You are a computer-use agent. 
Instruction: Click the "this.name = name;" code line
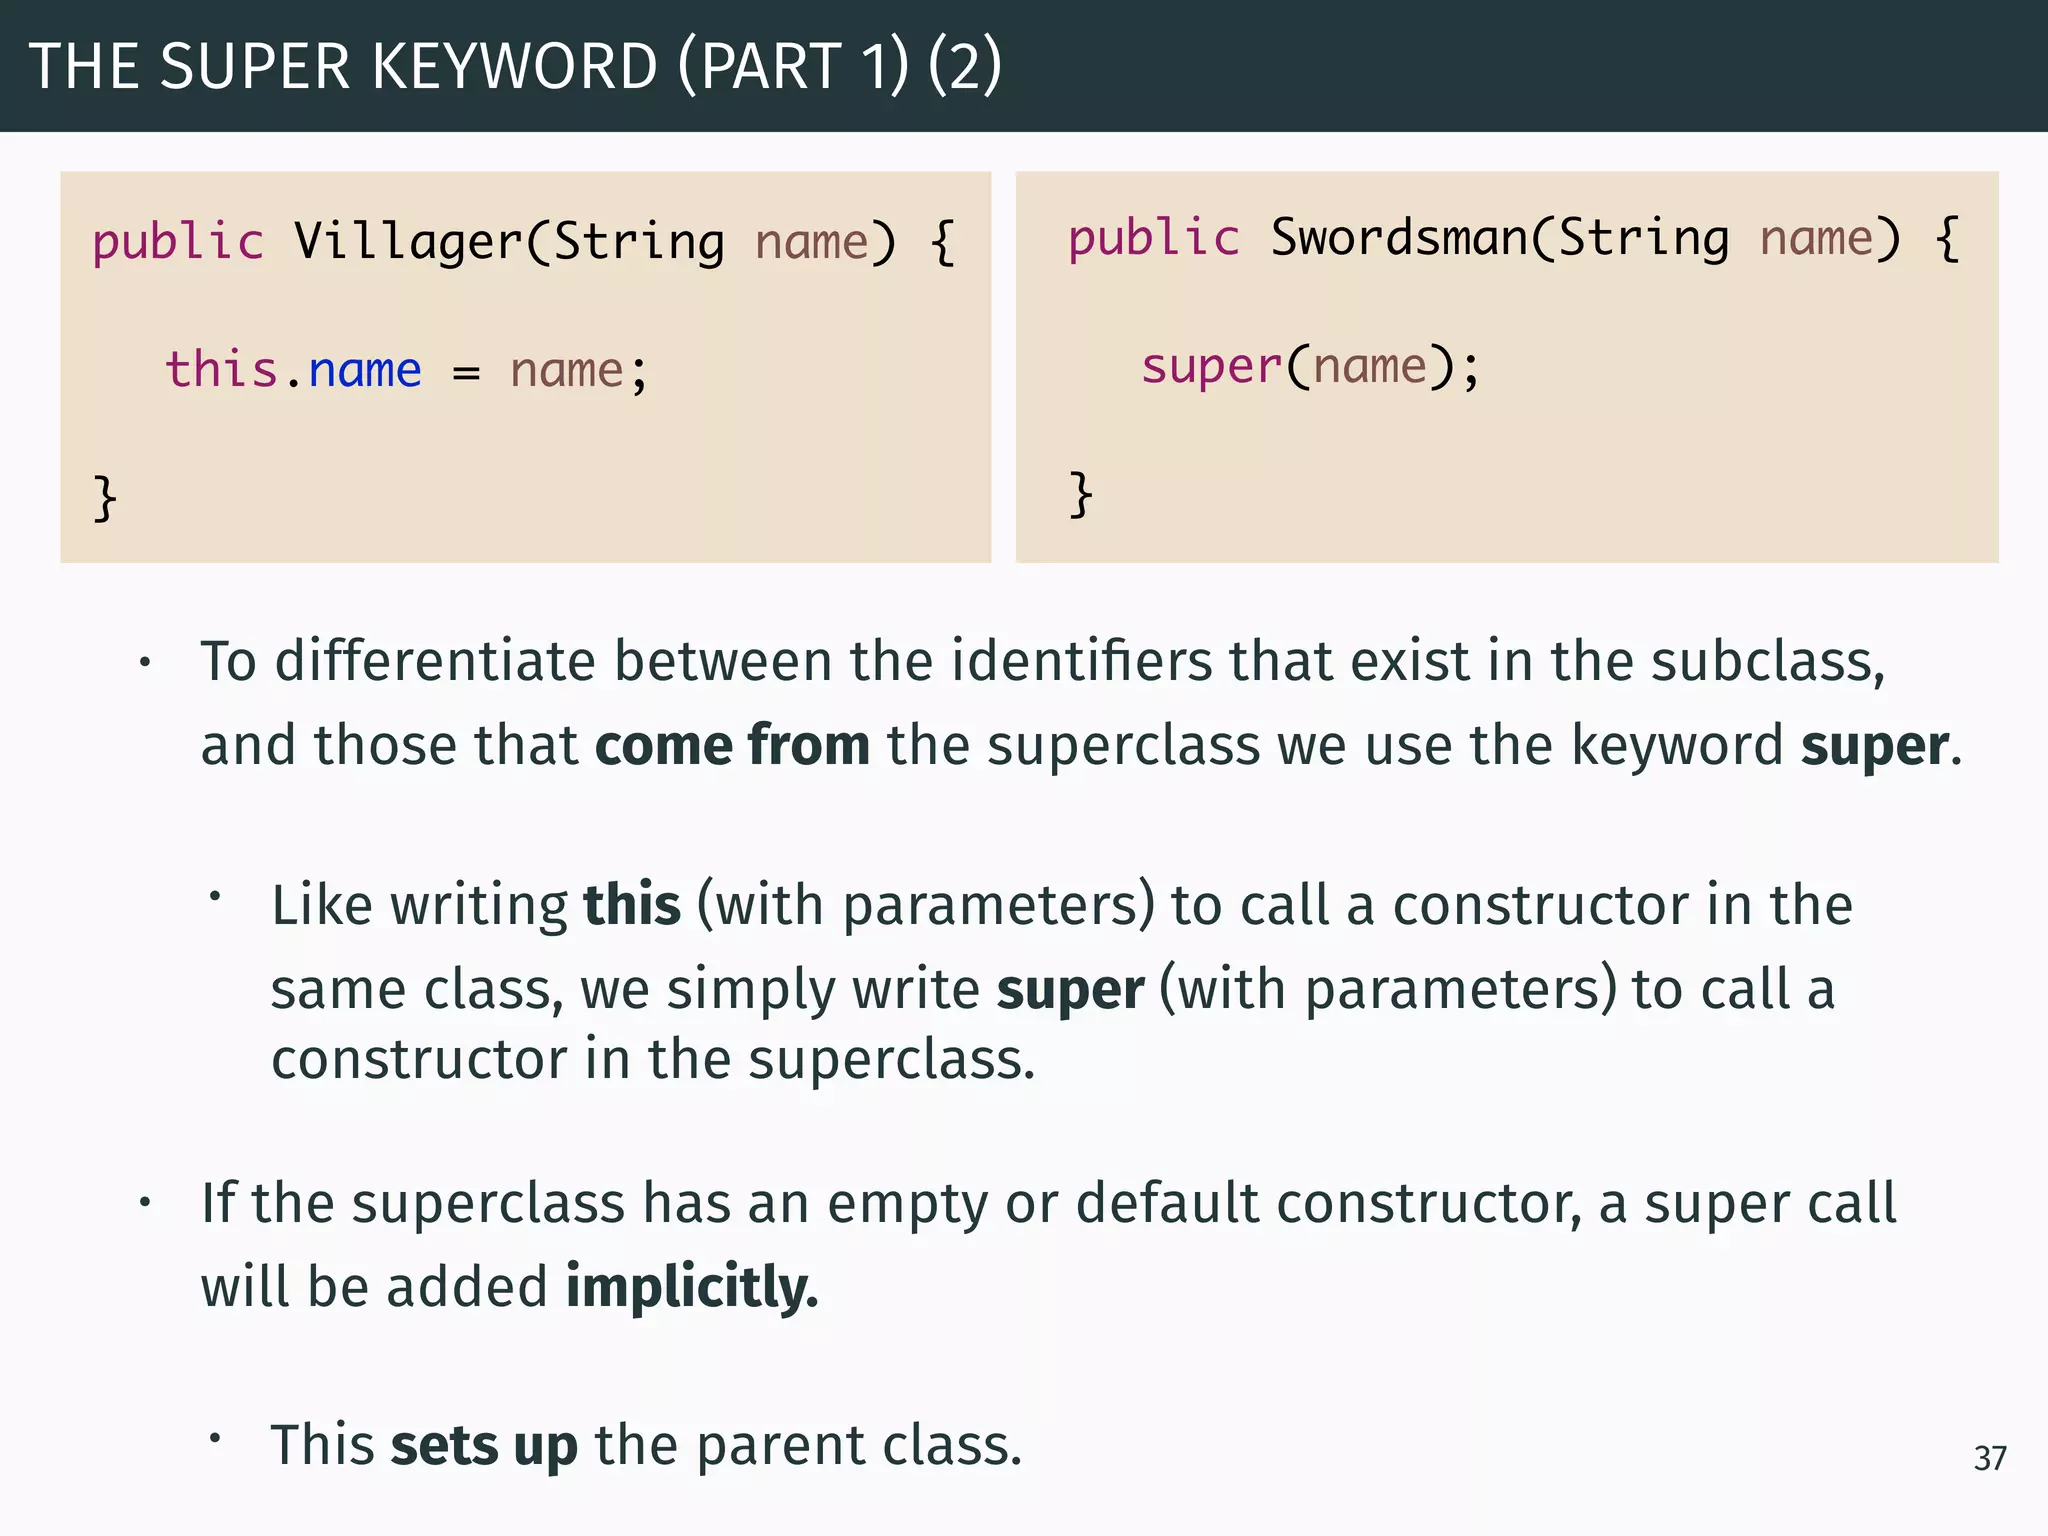[x=406, y=370]
